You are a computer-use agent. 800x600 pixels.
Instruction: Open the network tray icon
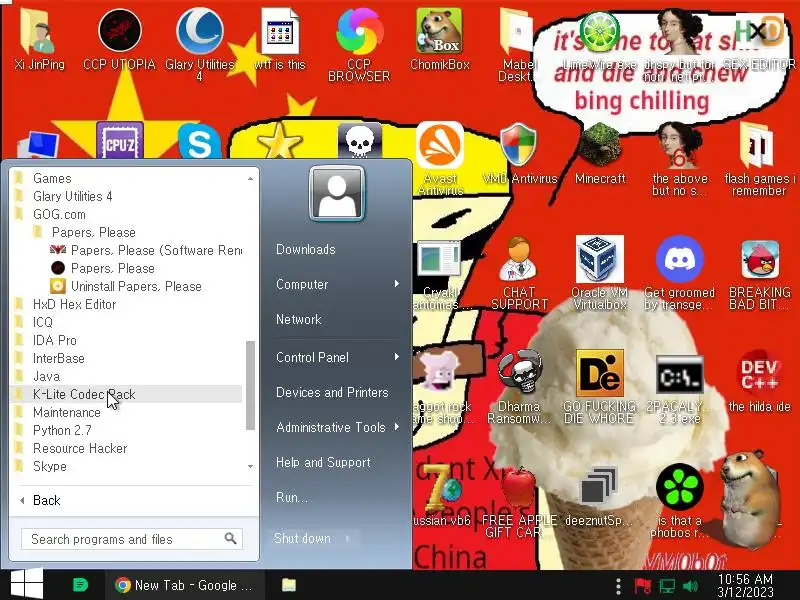[666, 586]
